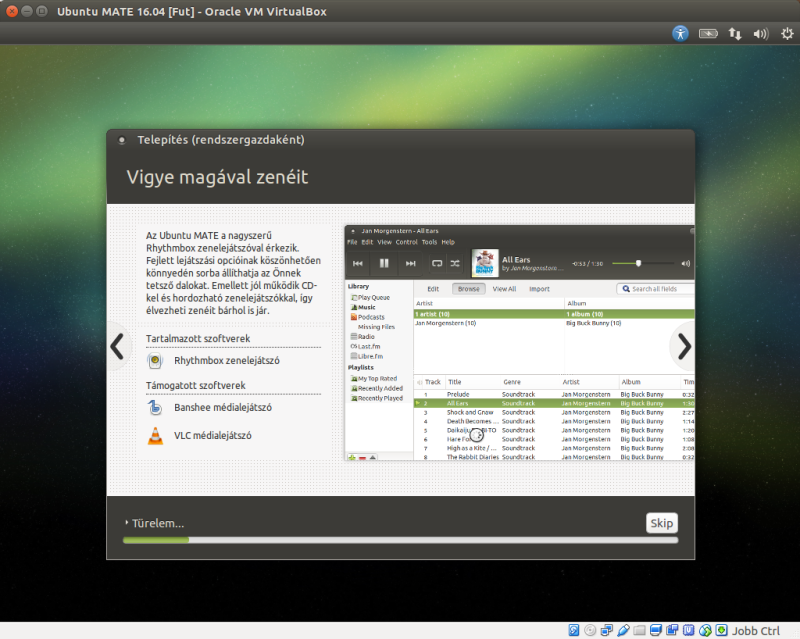Open the Help menu in Rhythmbox
800x639 pixels.
[448, 242]
